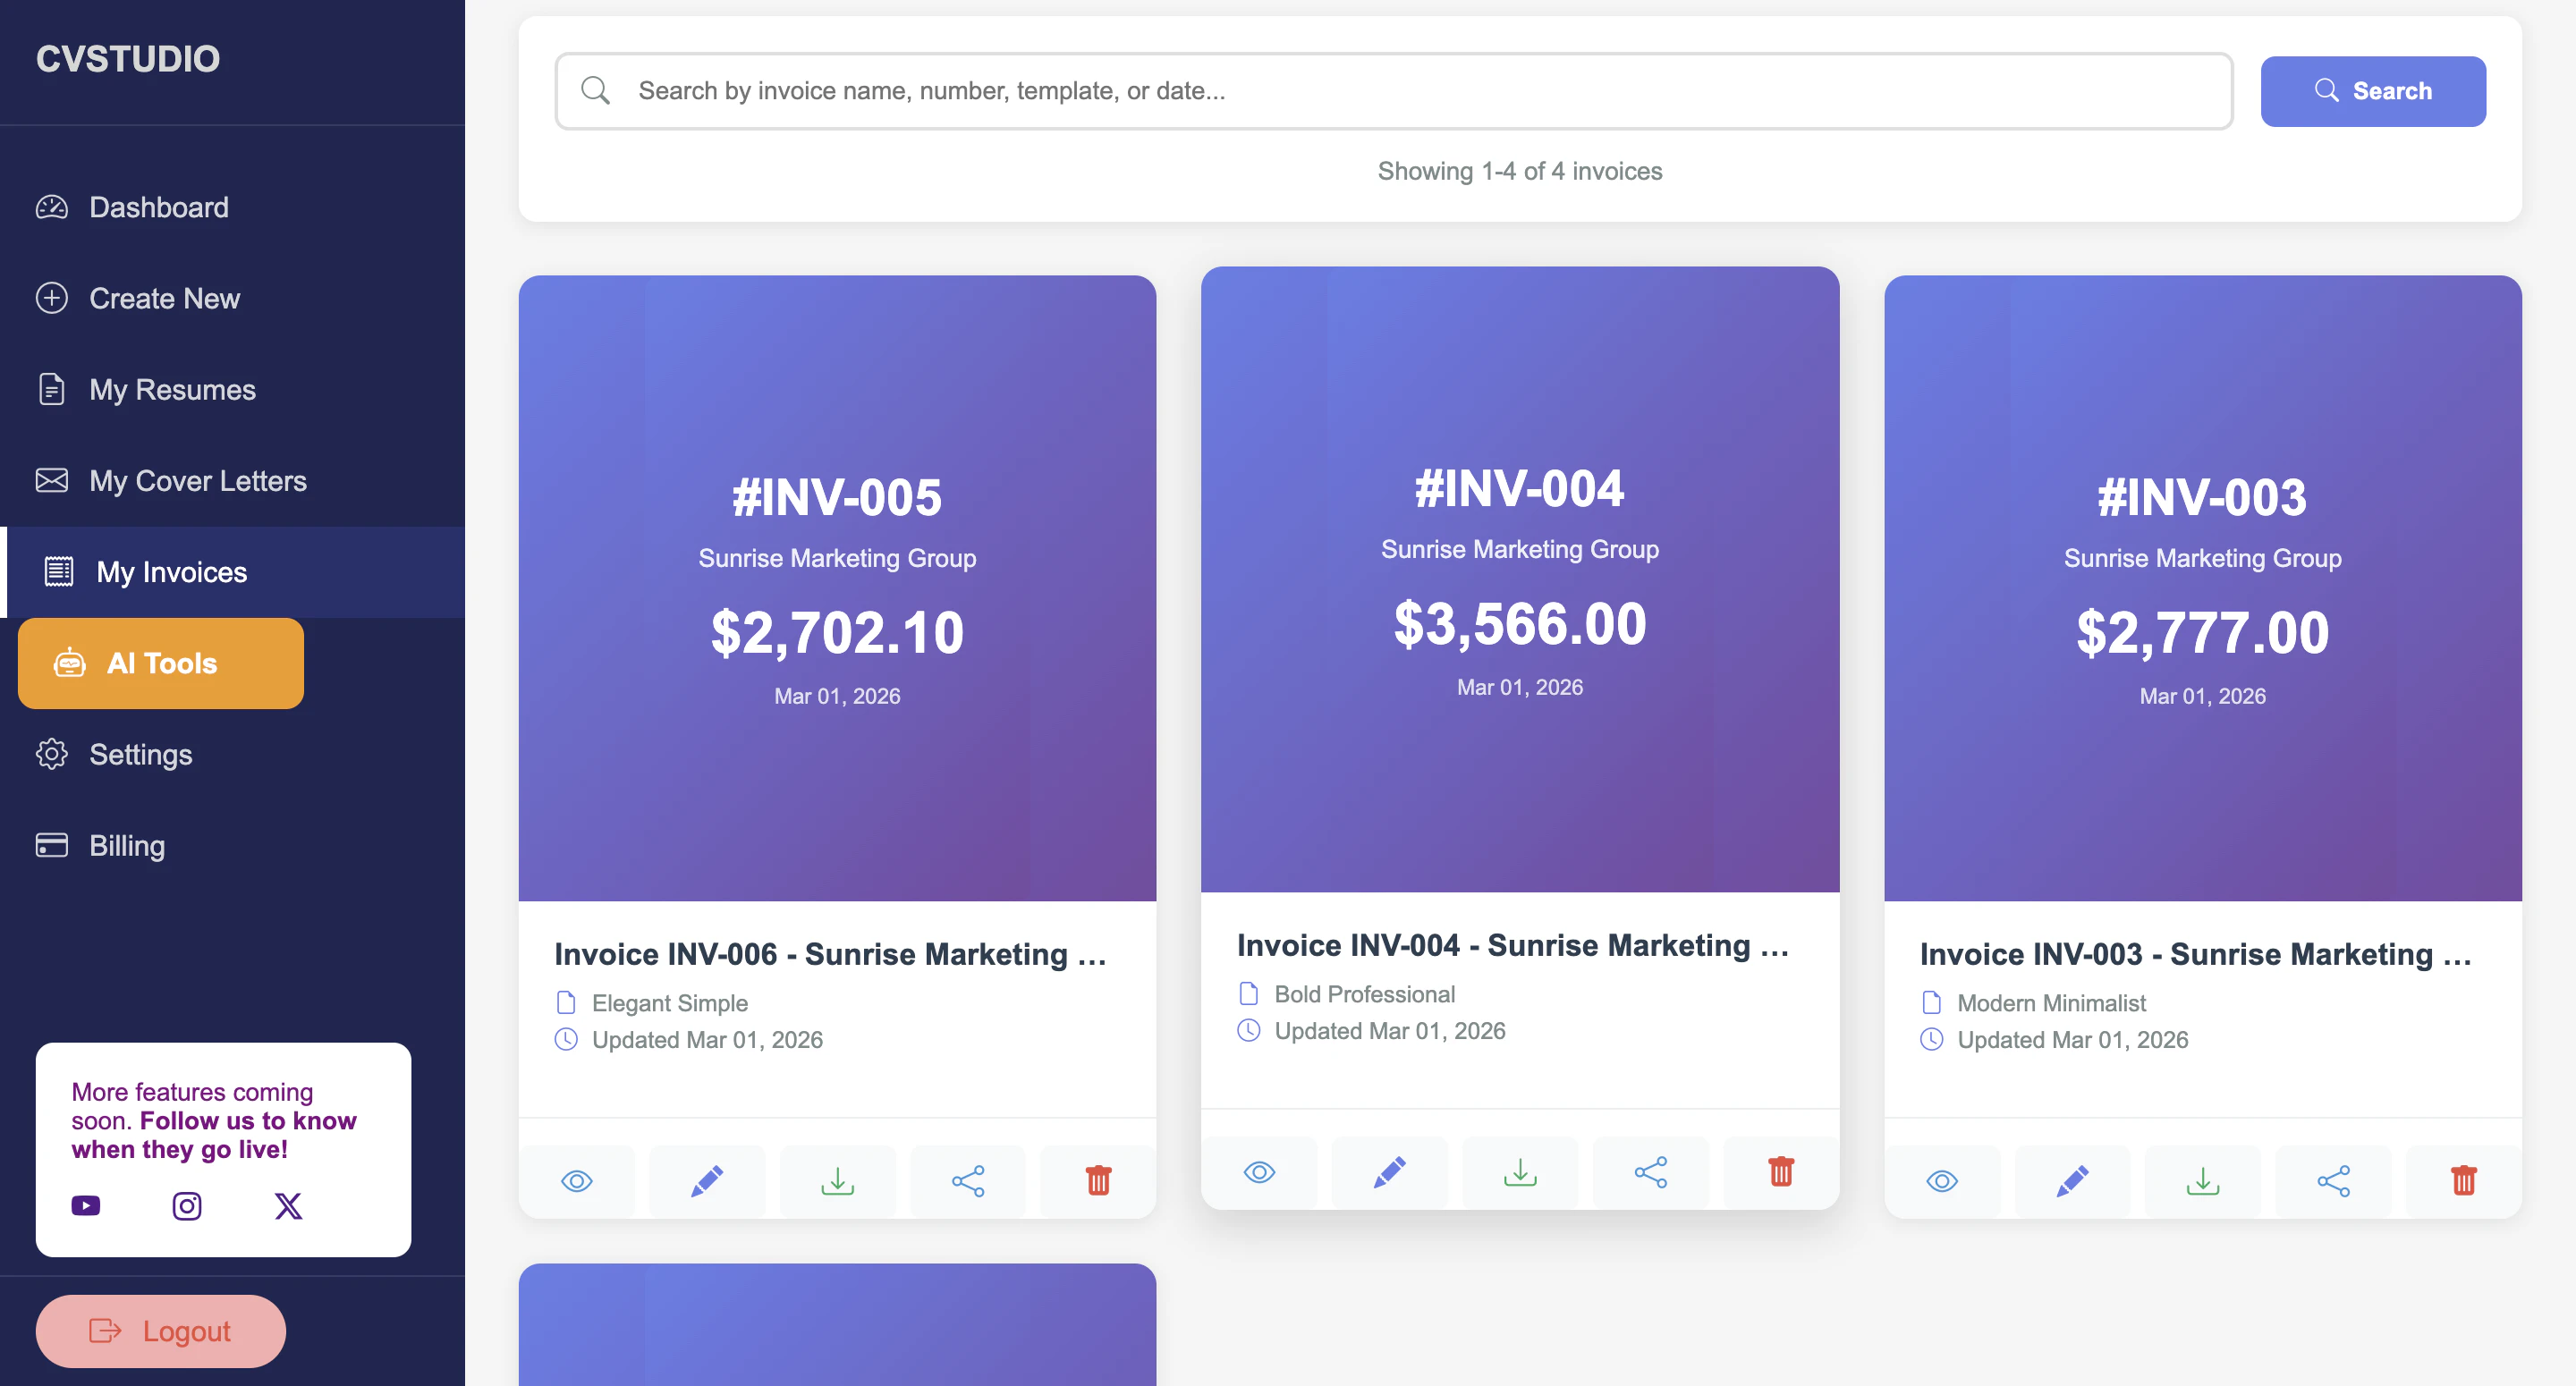
Task: Click the view eye icon on INV-003 card
Action: [1941, 1181]
